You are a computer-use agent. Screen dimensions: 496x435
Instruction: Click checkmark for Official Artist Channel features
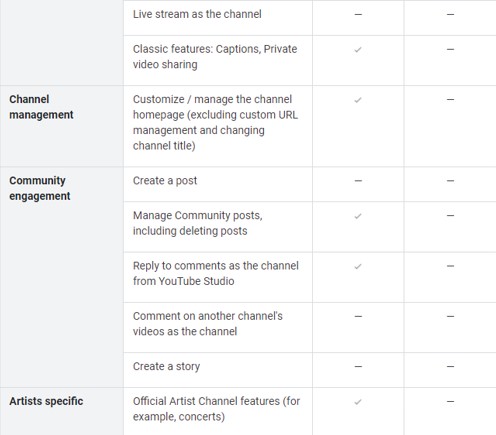pos(358,402)
